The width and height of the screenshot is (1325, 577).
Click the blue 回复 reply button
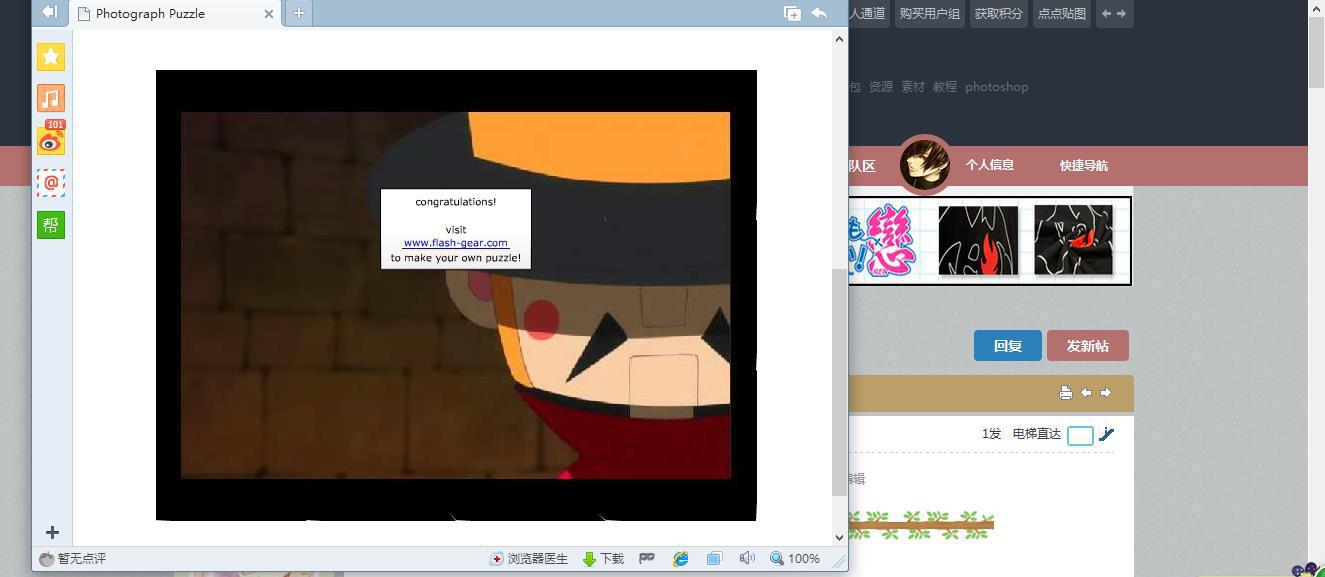1007,346
